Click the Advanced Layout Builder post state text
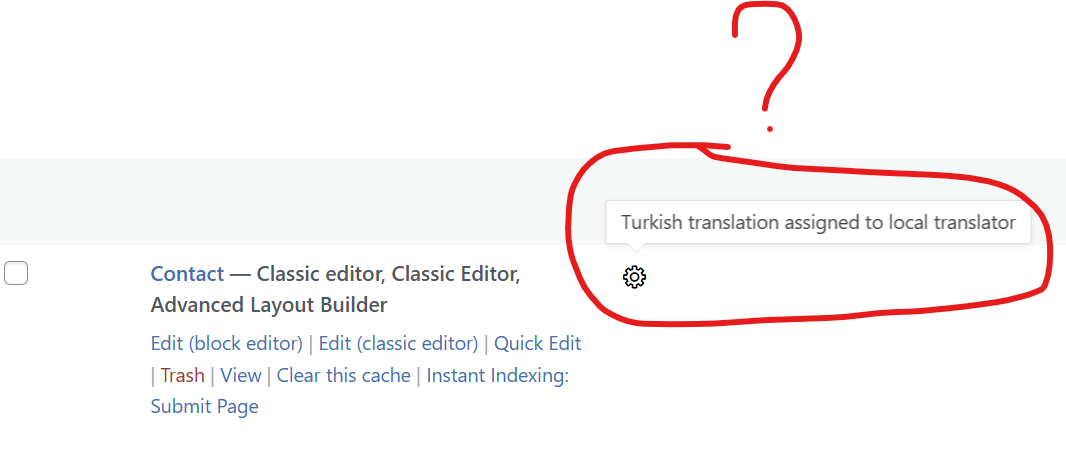Viewport: 1066px width, 468px height. [269, 305]
